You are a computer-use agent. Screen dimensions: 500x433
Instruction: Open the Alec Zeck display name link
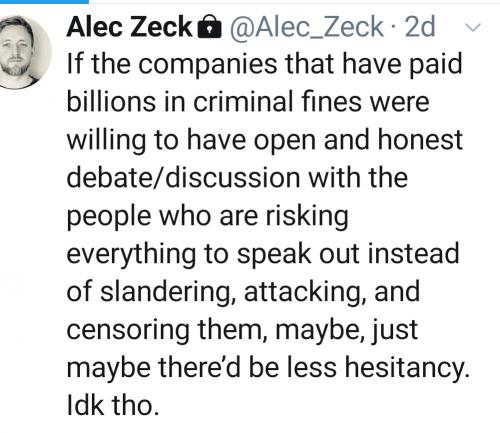pyautogui.click(x=129, y=27)
